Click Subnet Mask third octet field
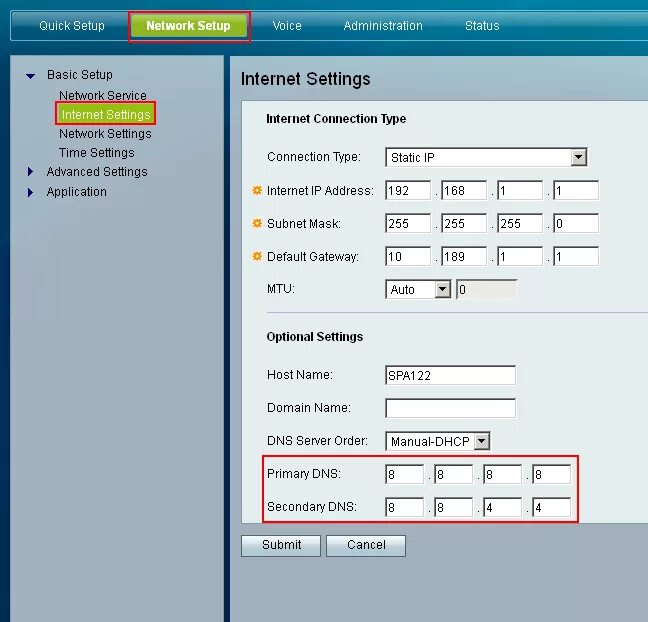The width and height of the screenshot is (648, 622). pyautogui.click(x=520, y=223)
